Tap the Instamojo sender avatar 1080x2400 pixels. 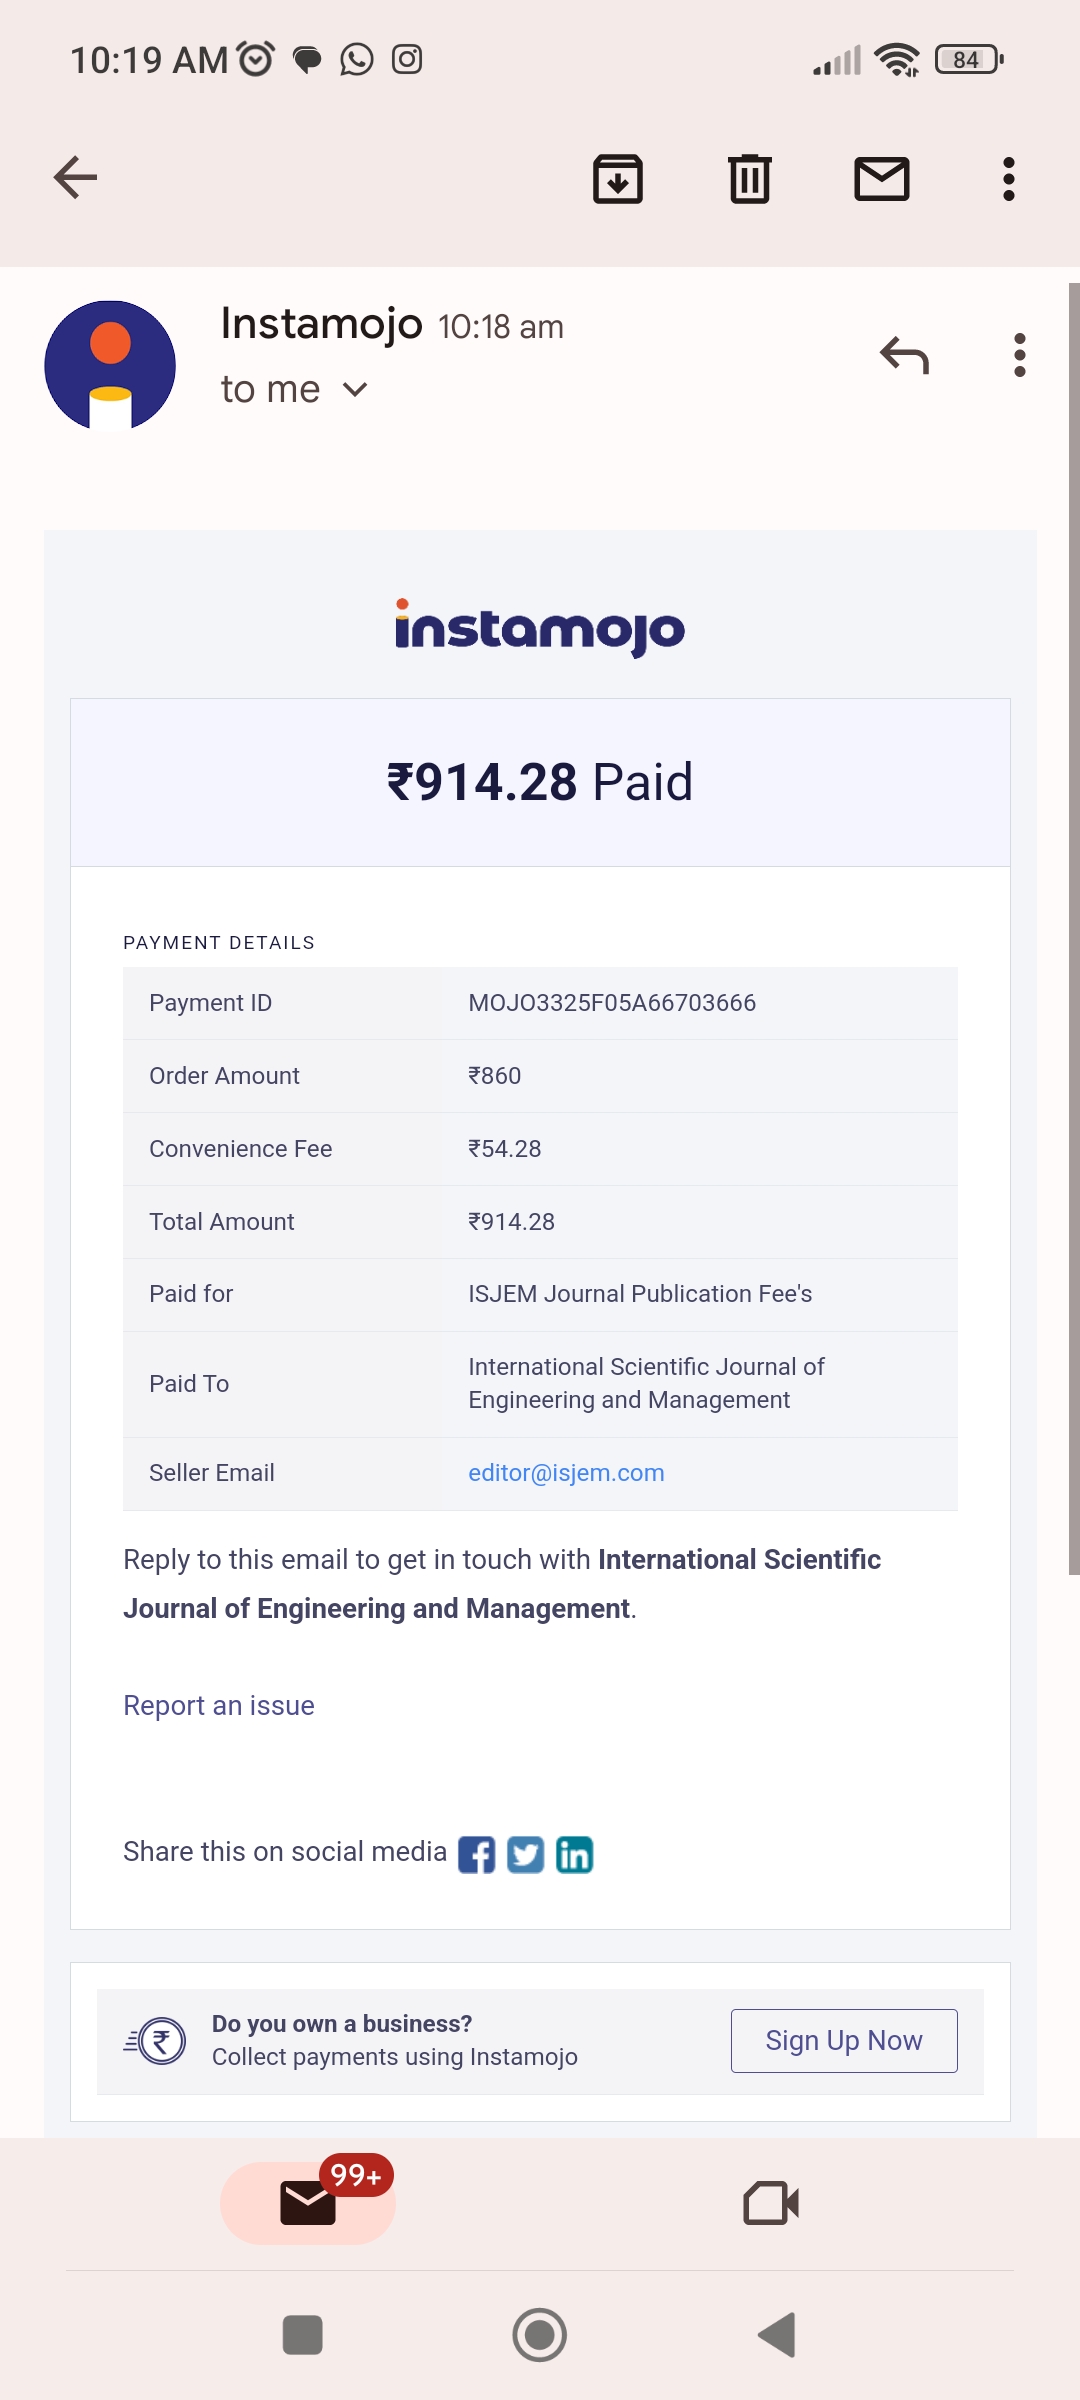pyautogui.click(x=110, y=365)
